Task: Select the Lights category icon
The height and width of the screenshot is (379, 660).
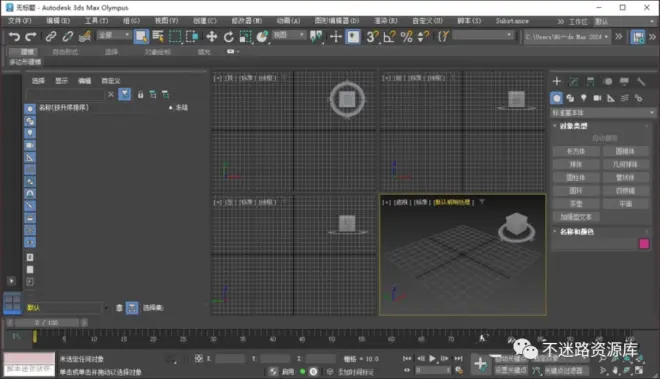Action: click(583, 98)
